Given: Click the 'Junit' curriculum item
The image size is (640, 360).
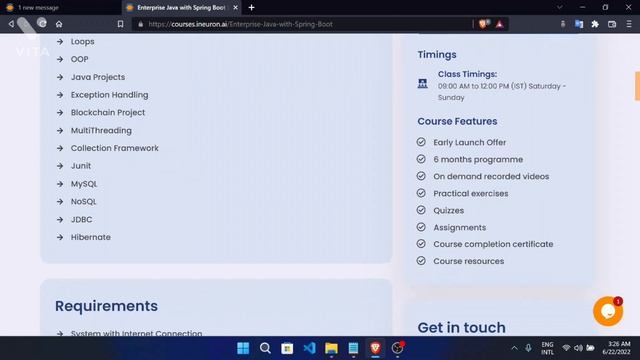Looking at the screenshot, I should 81,166.
